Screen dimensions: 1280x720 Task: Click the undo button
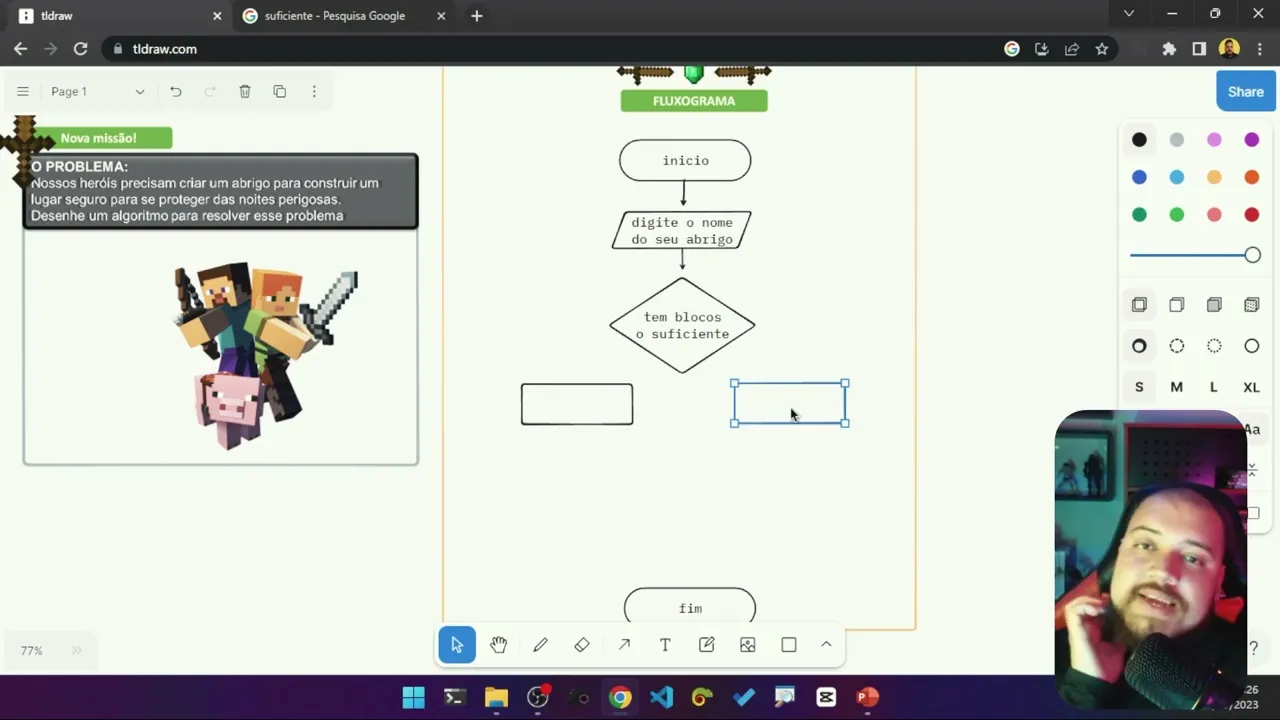tap(176, 91)
